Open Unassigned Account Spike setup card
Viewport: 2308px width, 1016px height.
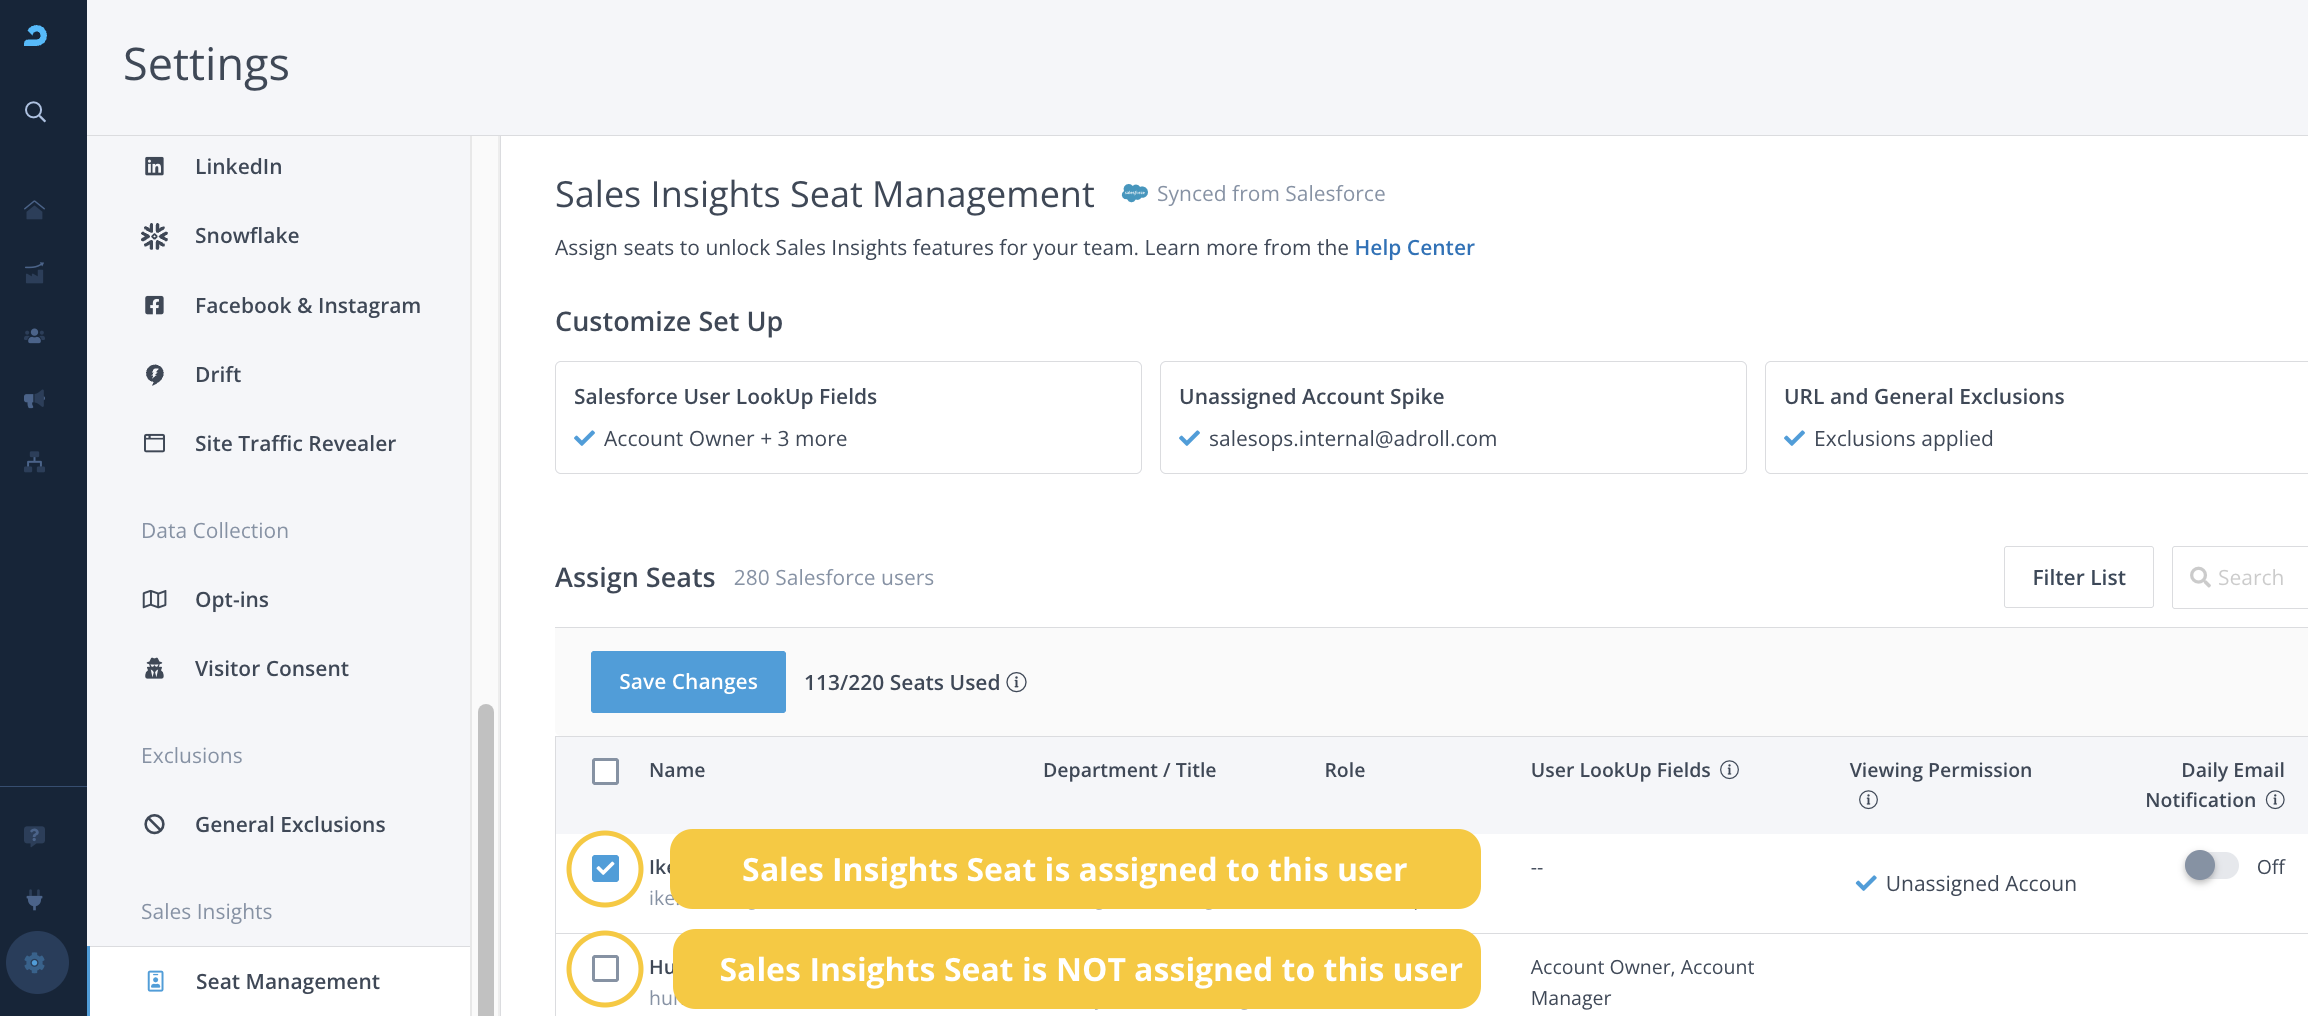point(1452,417)
